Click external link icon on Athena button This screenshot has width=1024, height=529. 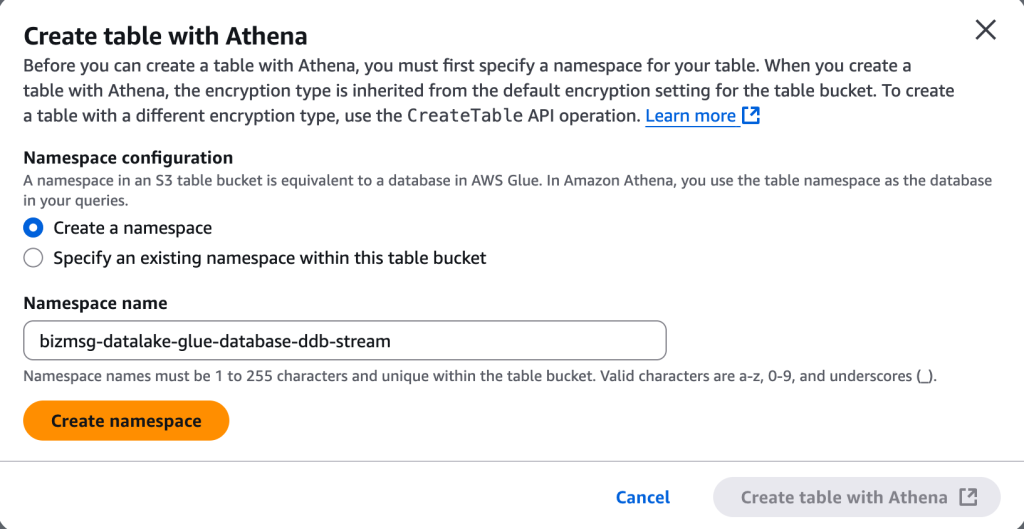coord(968,497)
